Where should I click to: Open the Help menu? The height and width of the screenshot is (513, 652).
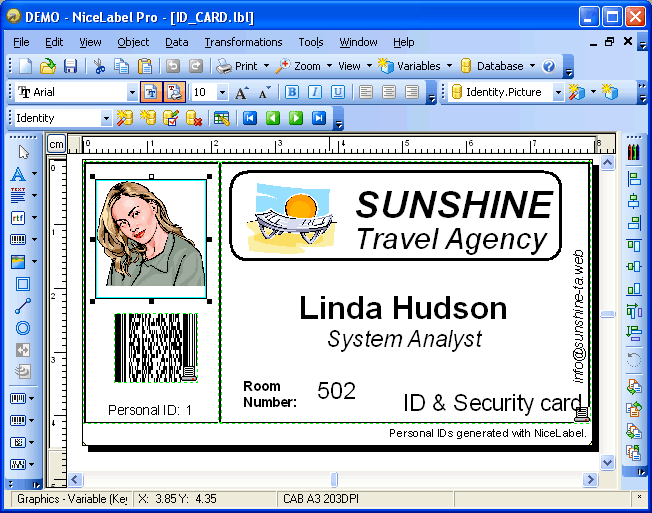pyautogui.click(x=403, y=42)
